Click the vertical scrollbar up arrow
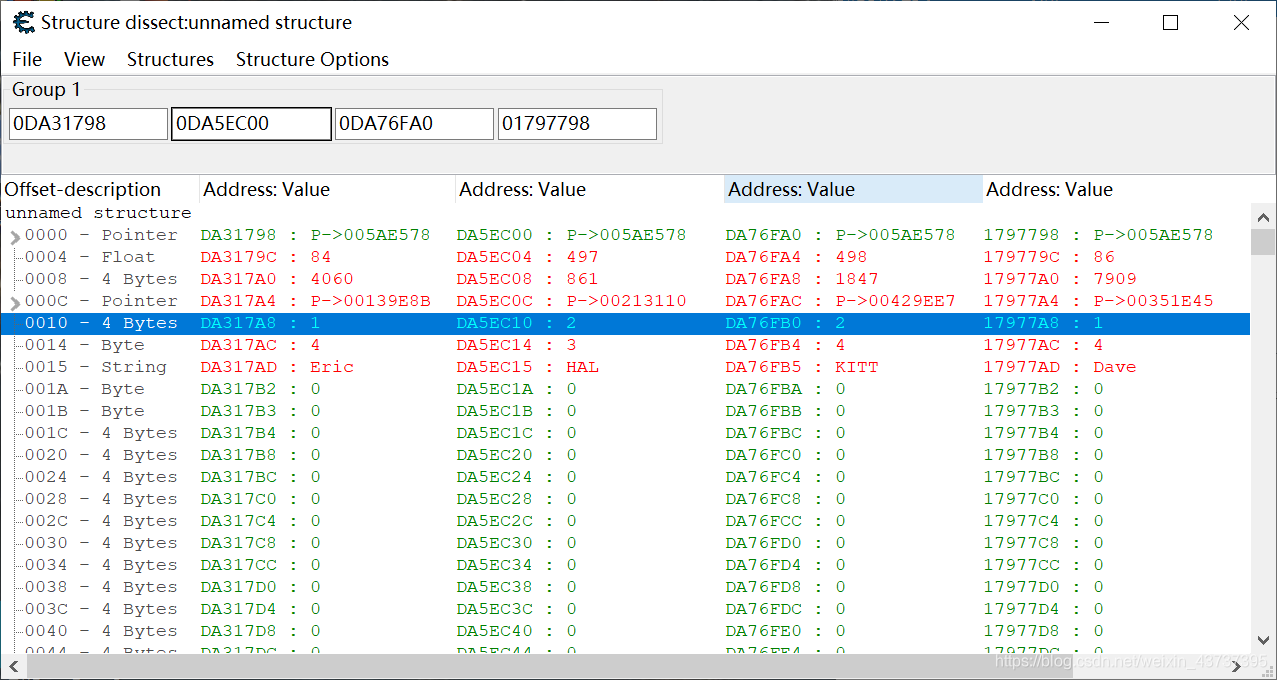 point(1263,217)
